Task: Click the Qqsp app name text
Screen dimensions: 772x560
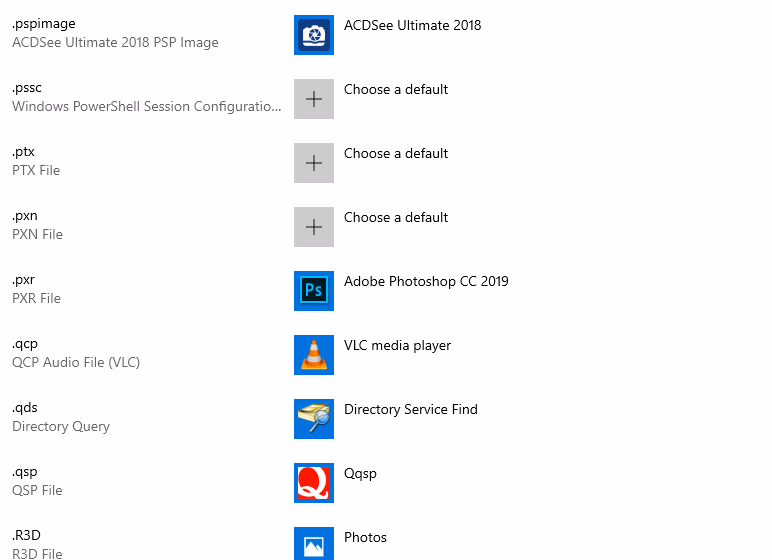Action: tap(360, 473)
